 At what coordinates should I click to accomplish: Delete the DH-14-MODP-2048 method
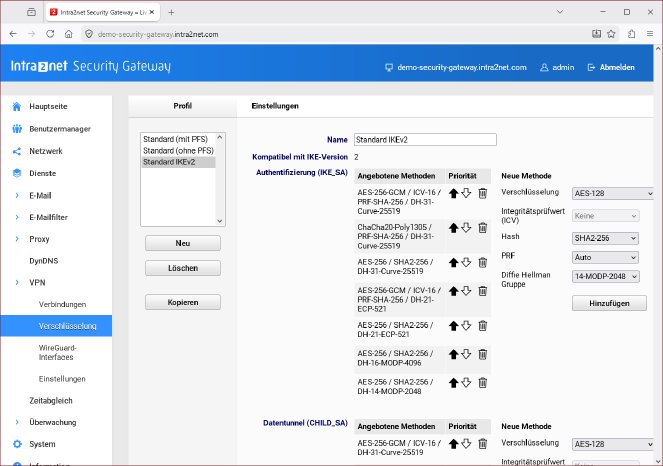(x=482, y=383)
